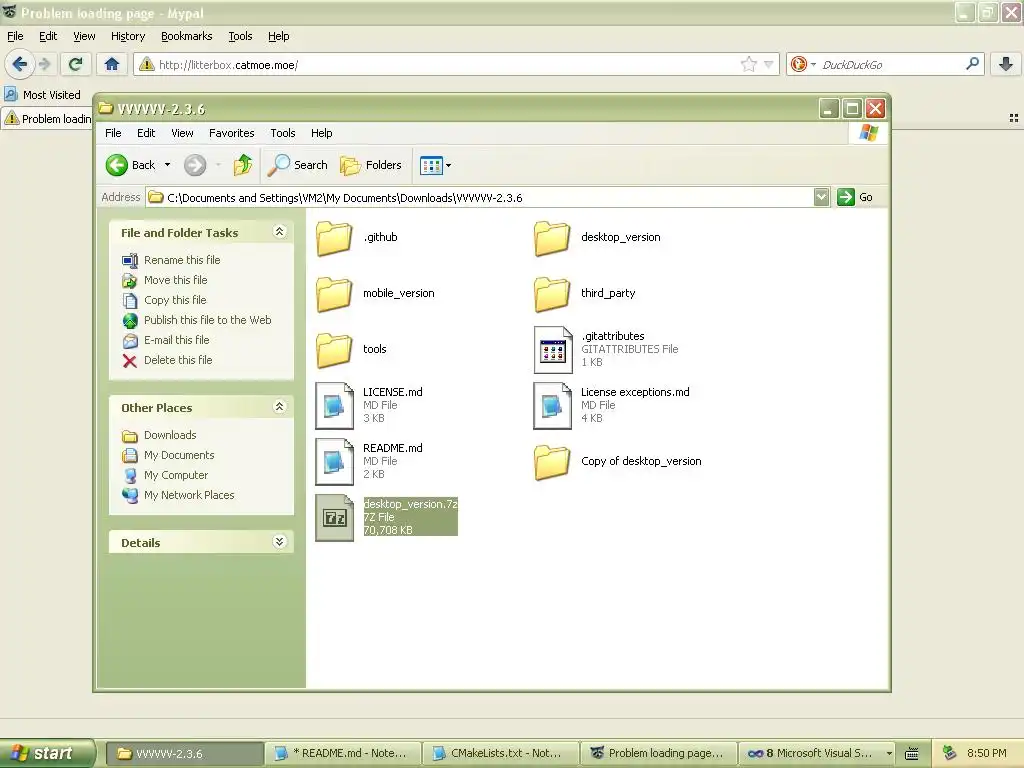Expand the Address bar dropdown
This screenshot has height=768, width=1024.
coord(822,197)
